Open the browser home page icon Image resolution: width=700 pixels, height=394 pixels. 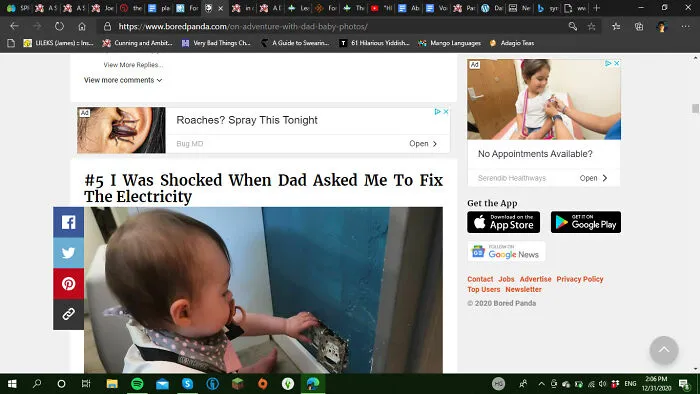[x=82, y=26]
